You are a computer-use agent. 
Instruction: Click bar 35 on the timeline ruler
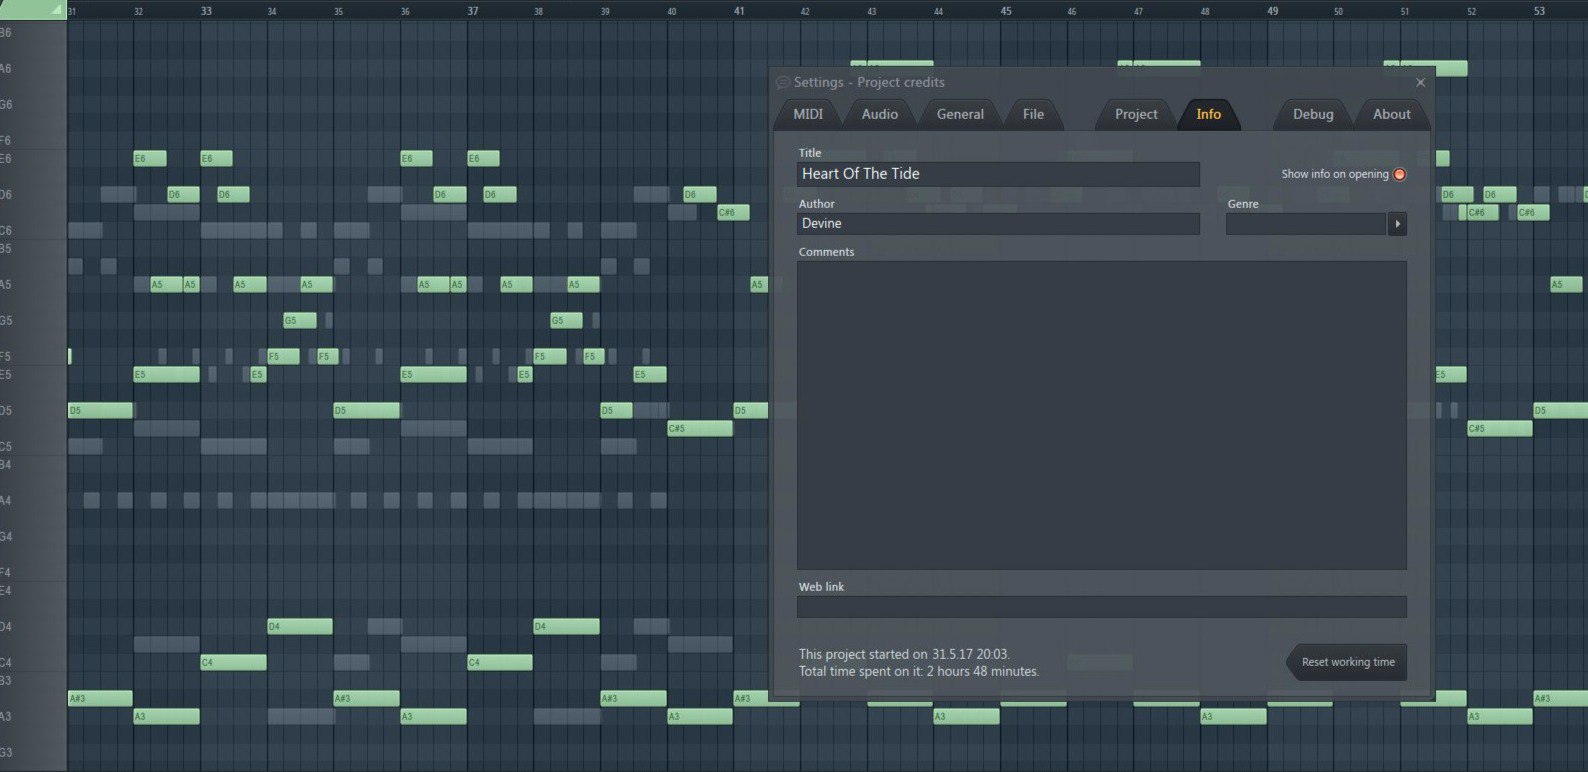[x=338, y=12]
